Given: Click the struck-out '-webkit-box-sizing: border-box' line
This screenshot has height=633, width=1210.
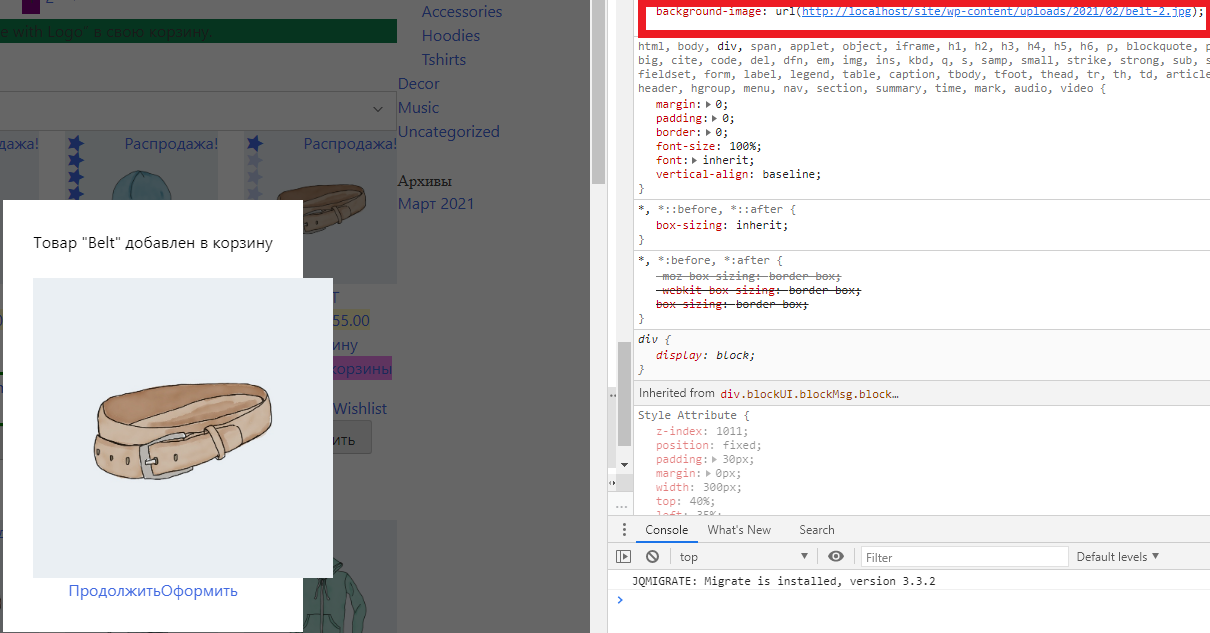Looking at the screenshot, I should (x=758, y=290).
